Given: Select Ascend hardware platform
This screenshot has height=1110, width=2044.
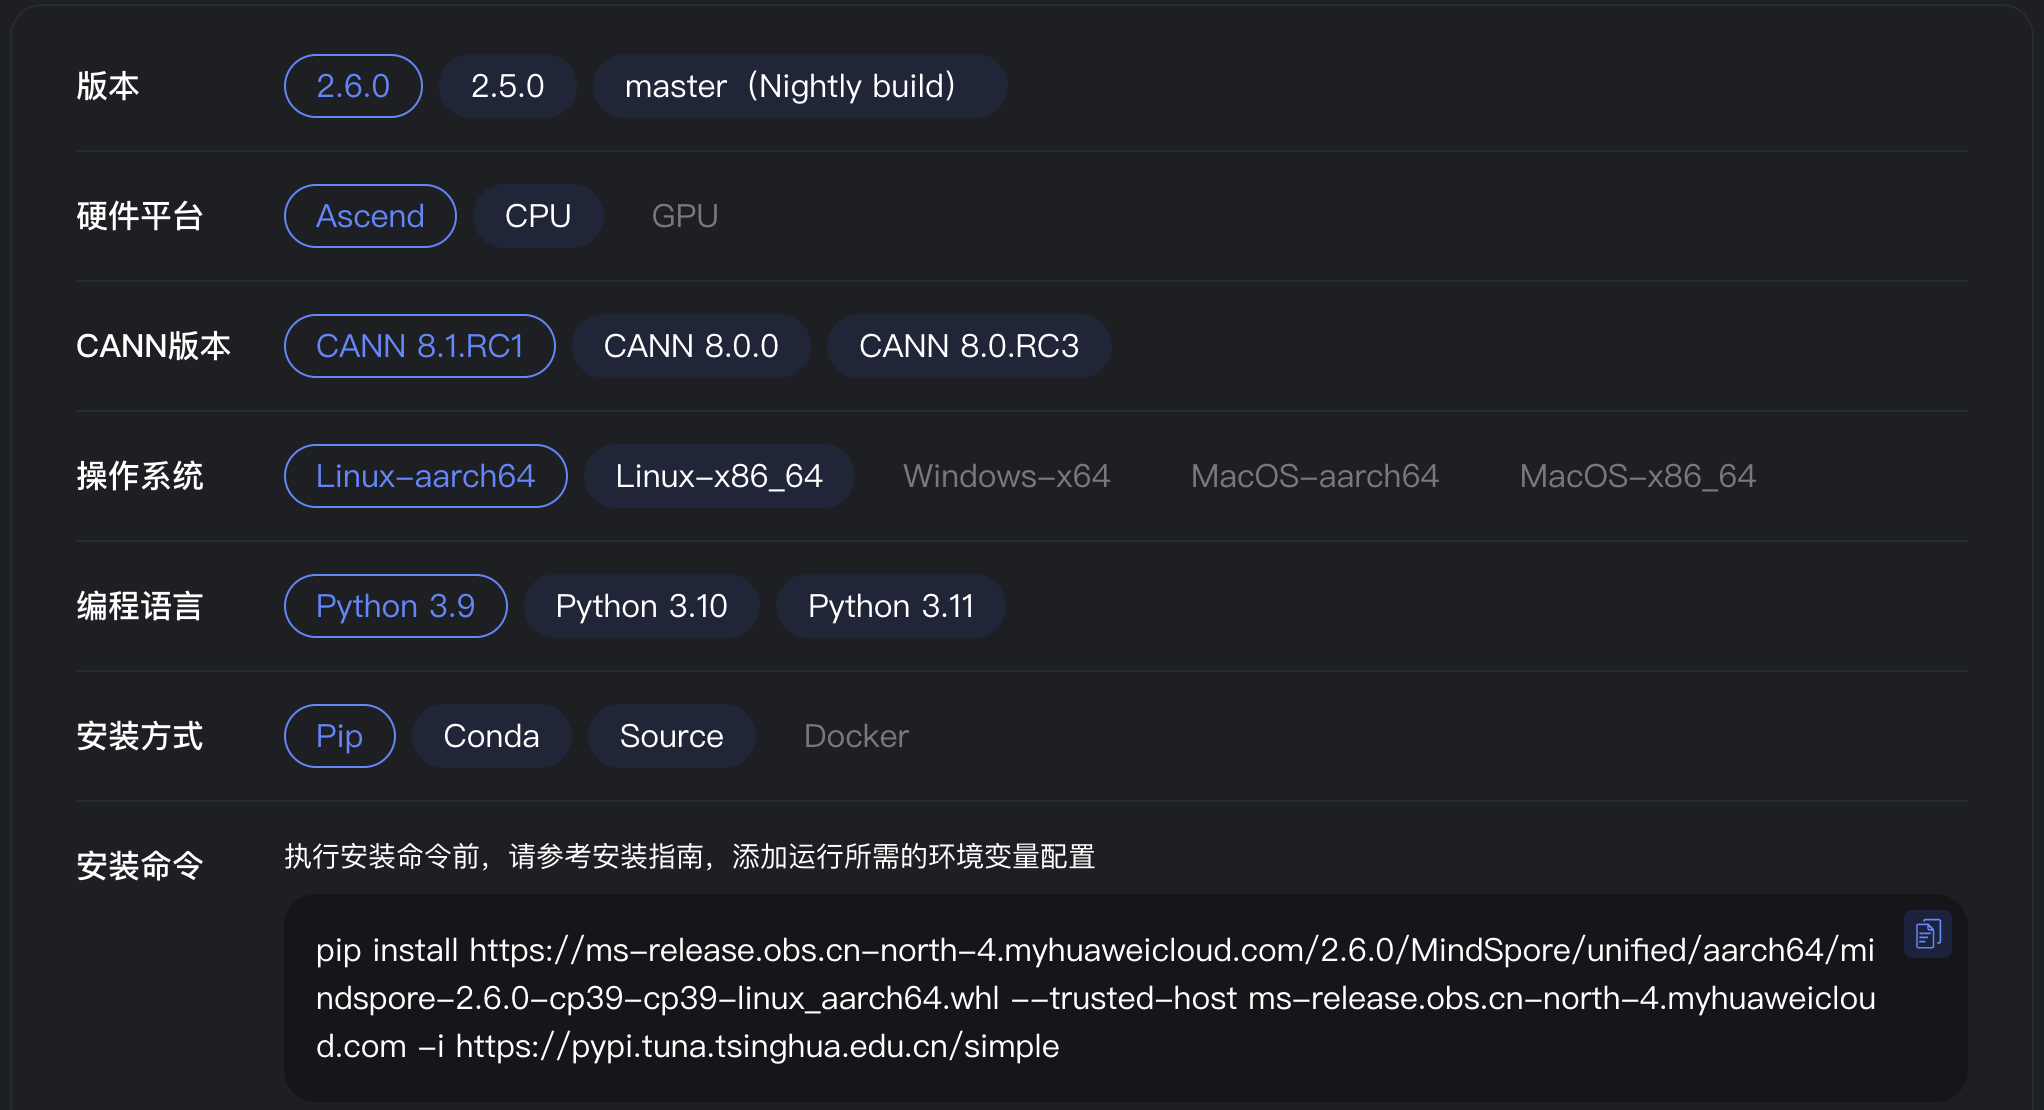Looking at the screenshot, I should [x=370, y=216].
